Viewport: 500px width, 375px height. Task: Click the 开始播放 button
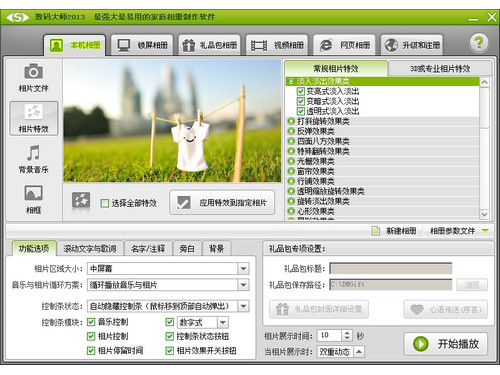446,344
